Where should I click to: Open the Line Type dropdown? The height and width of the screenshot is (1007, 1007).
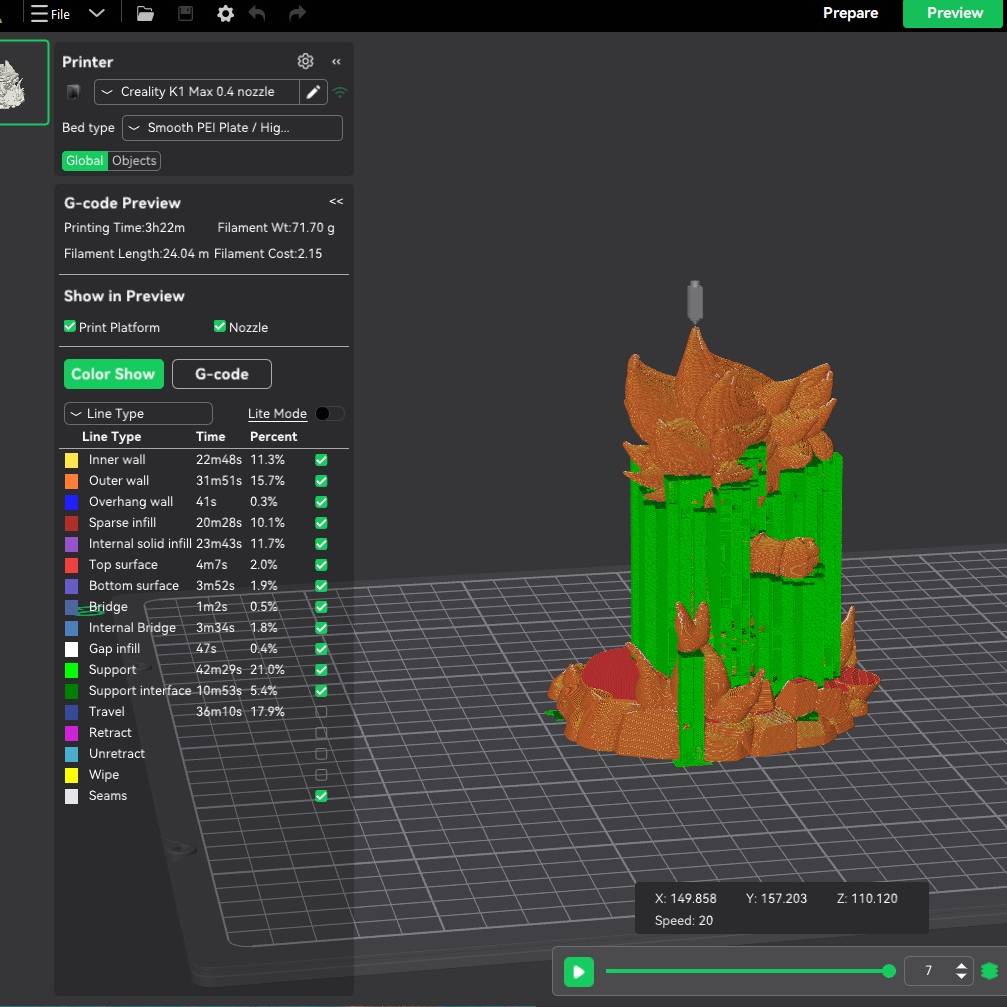coord(137,413)
